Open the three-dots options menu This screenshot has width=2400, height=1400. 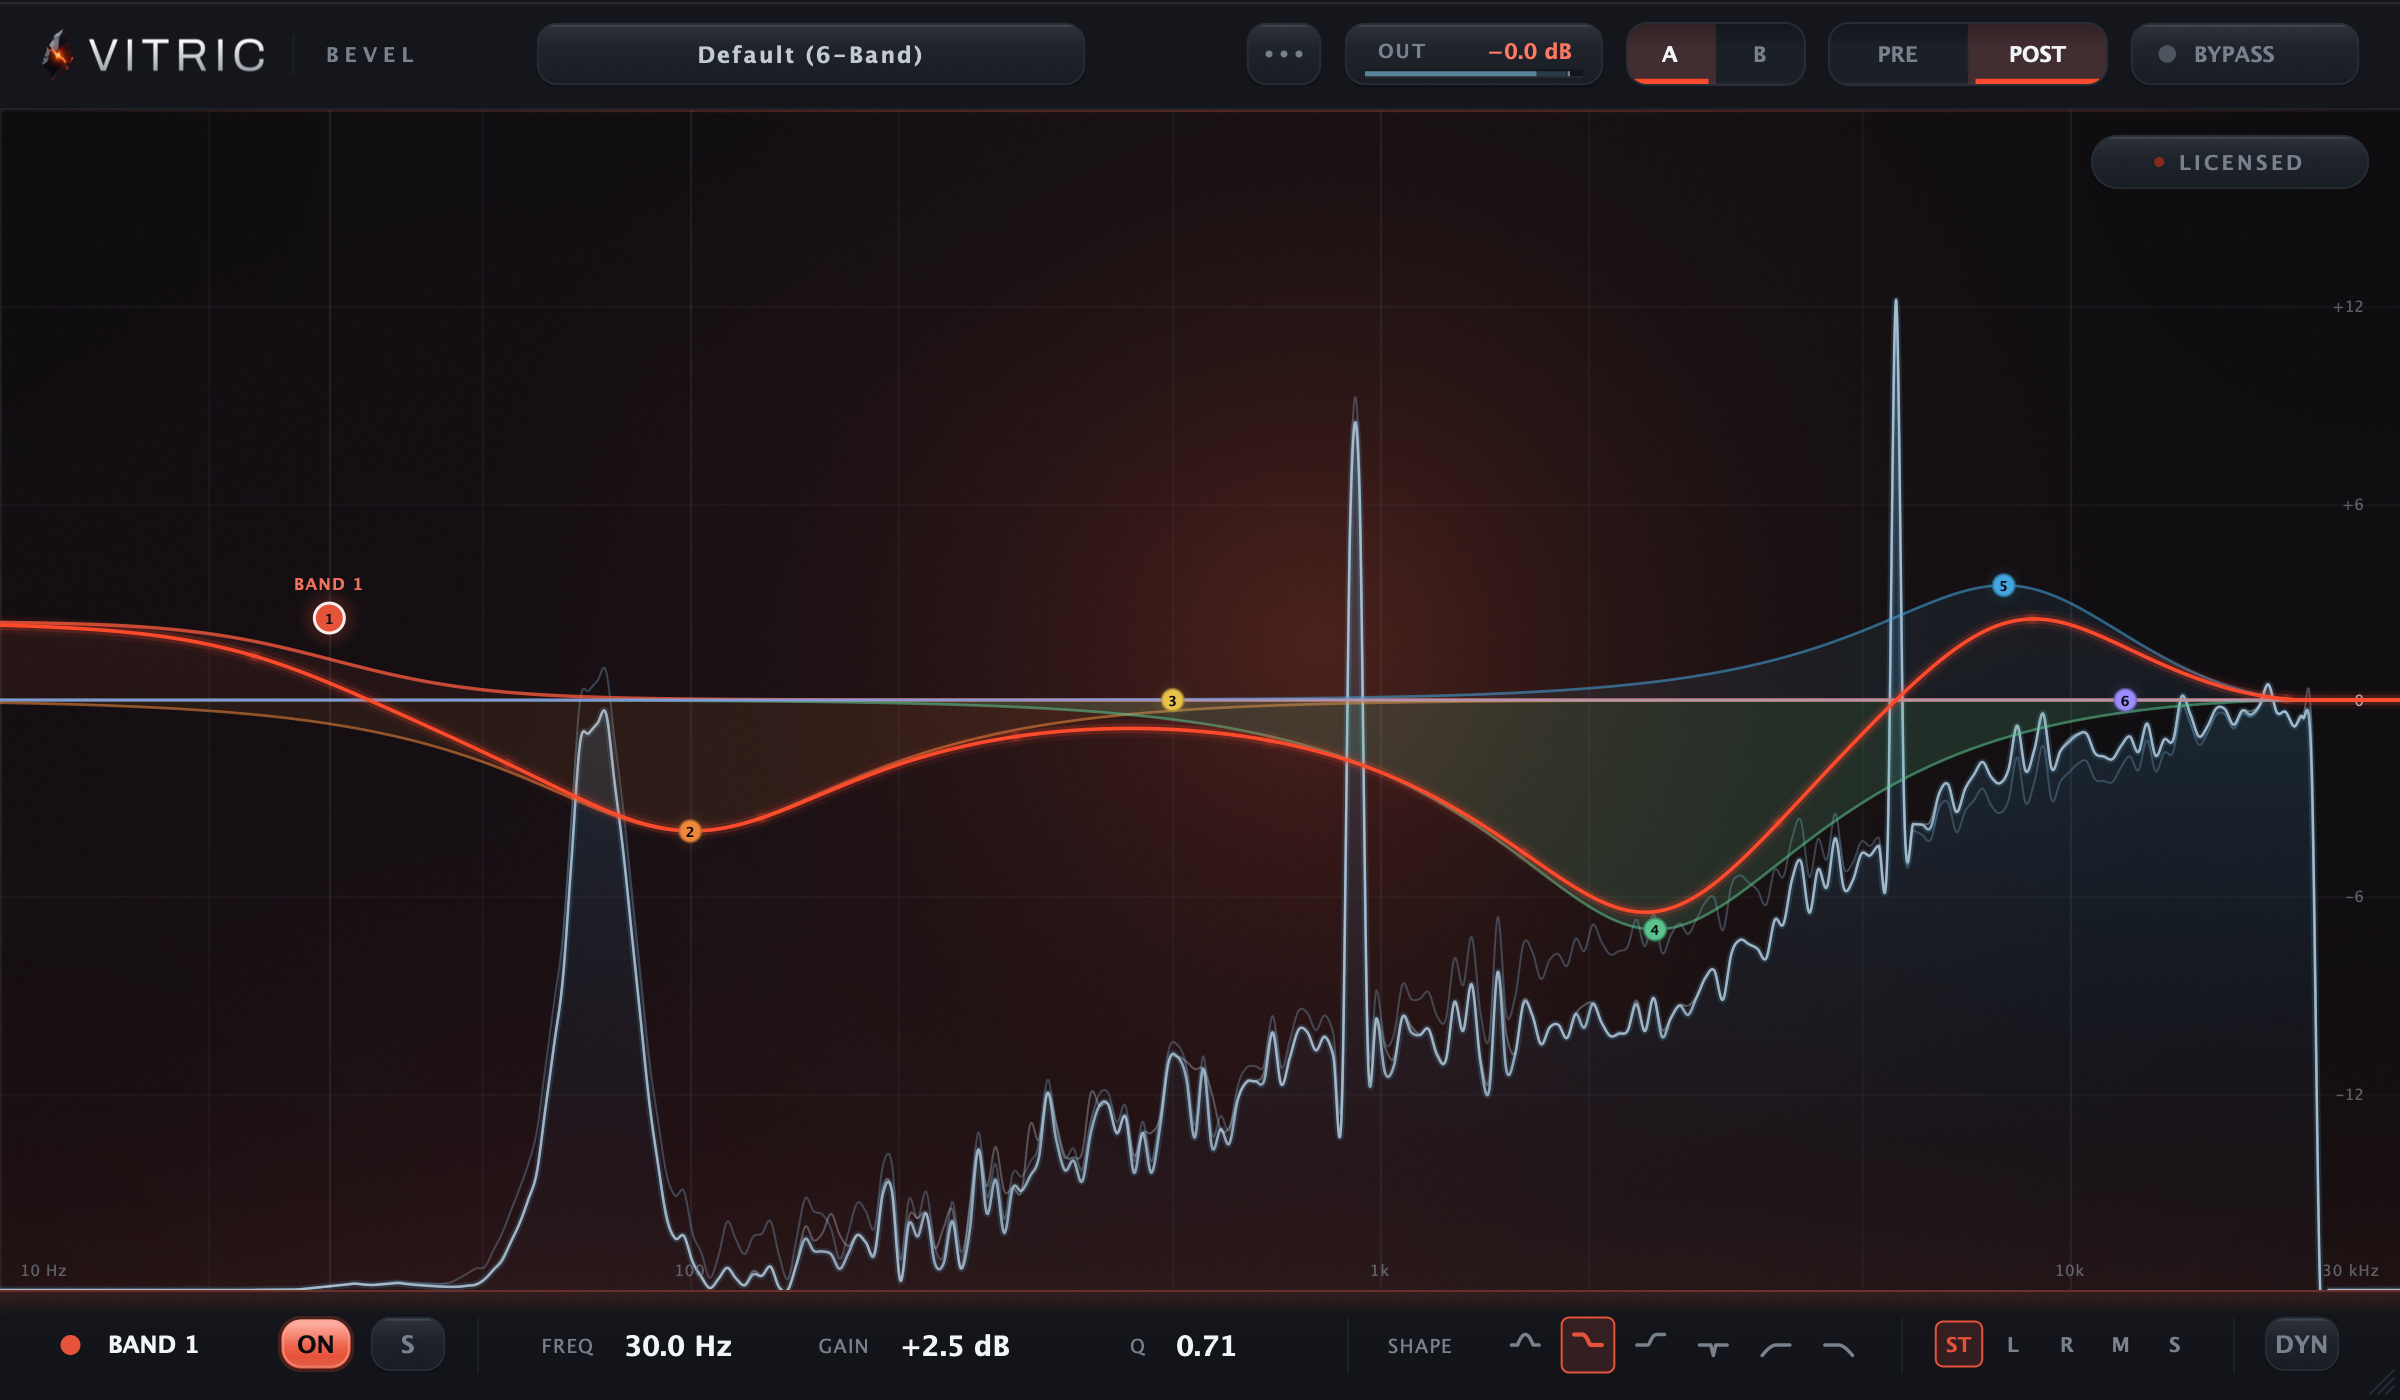click(1284, 54)
